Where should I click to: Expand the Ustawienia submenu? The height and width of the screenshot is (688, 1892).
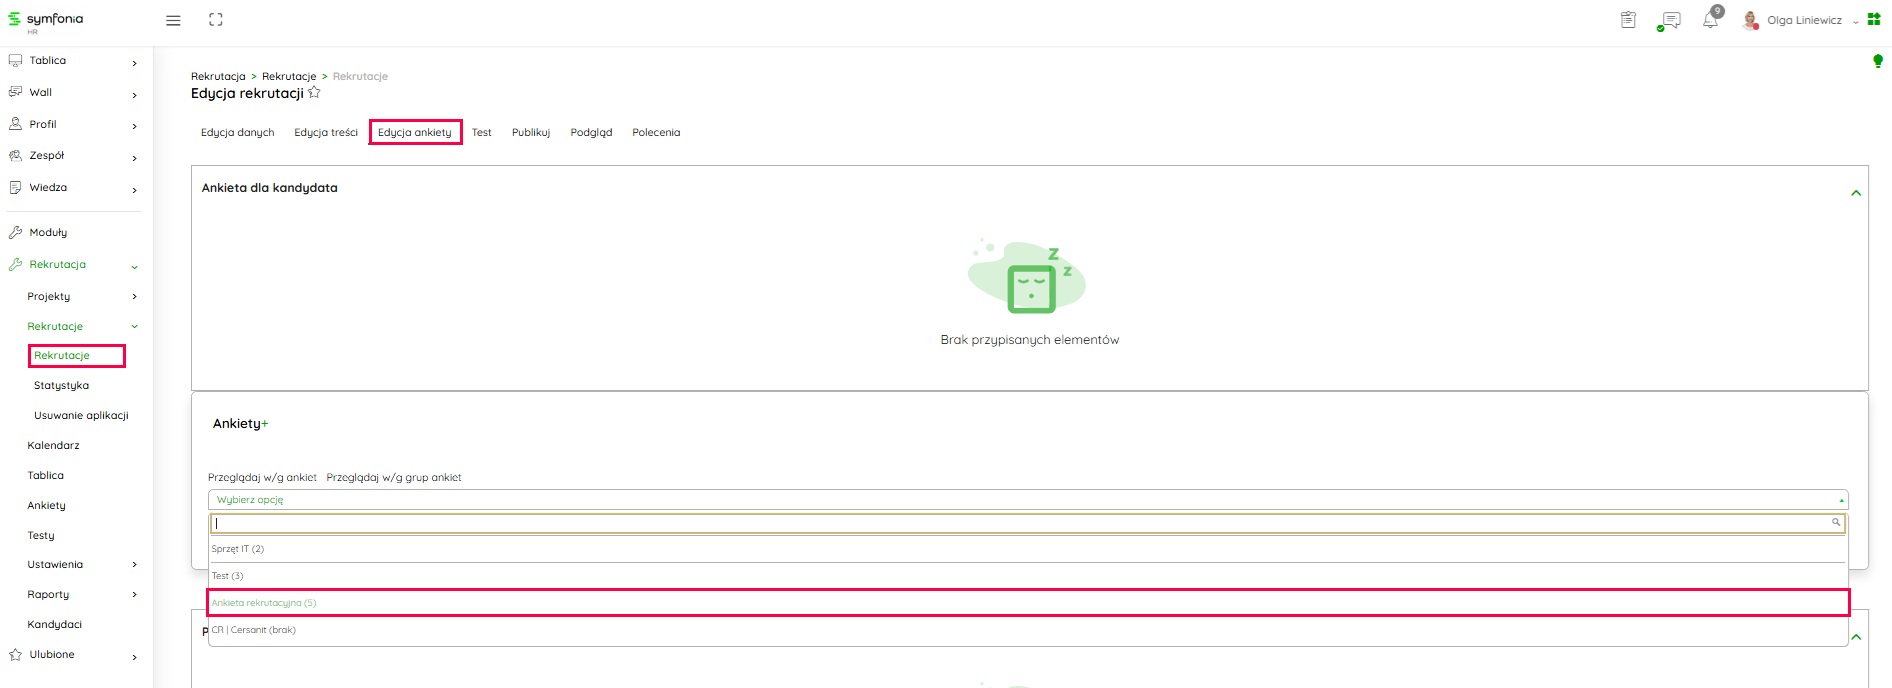tap(134, 565)
